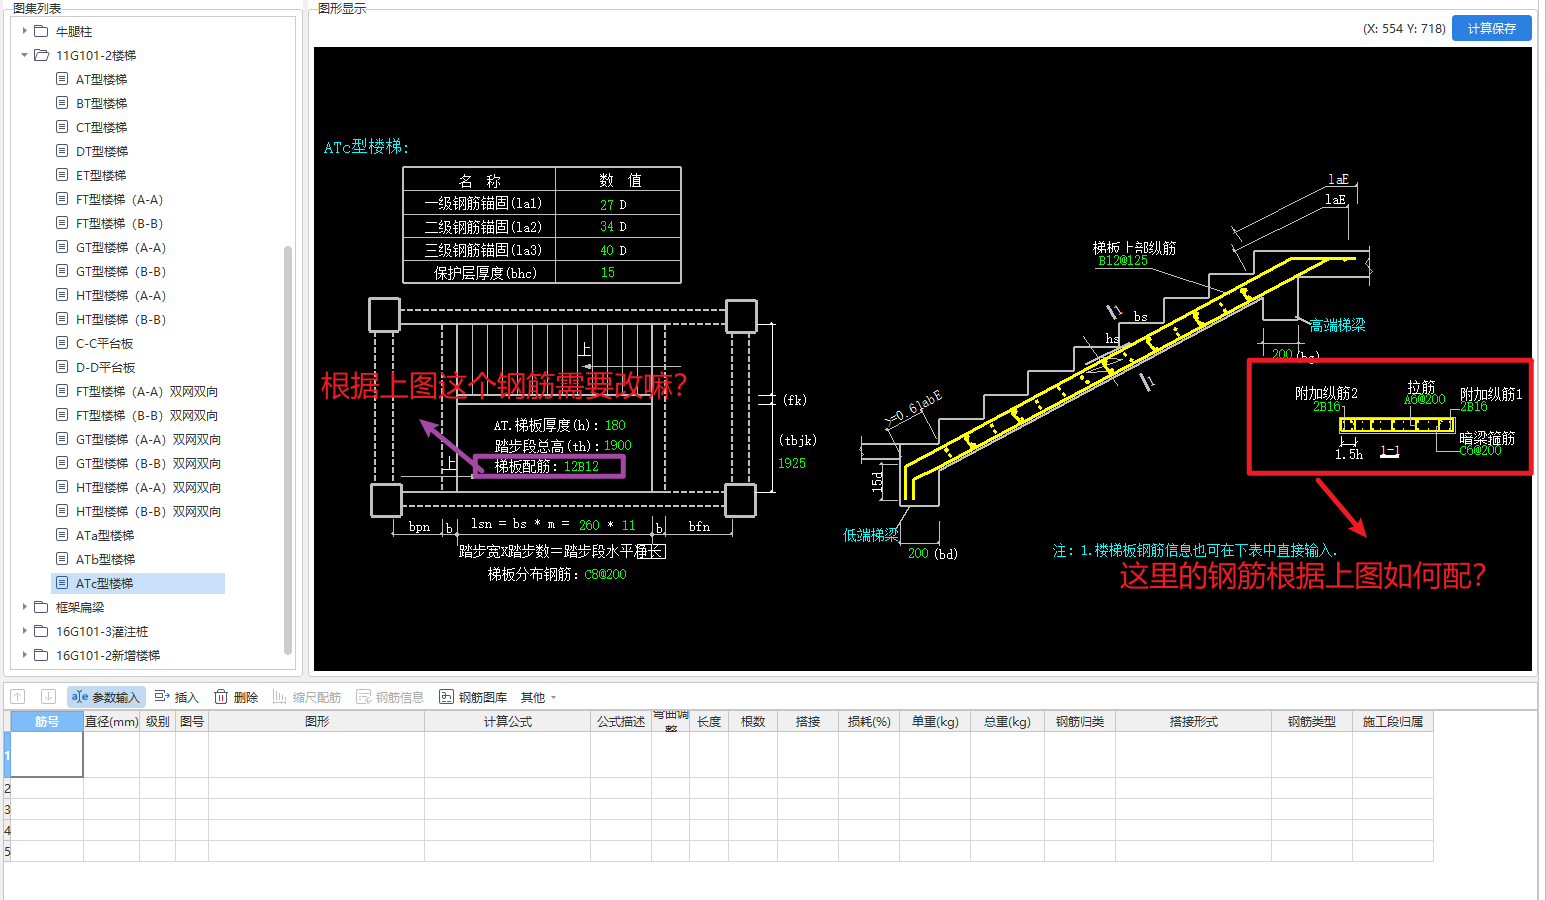Click the 筋号 column header
1546x900 pixels.
point(47,721)
